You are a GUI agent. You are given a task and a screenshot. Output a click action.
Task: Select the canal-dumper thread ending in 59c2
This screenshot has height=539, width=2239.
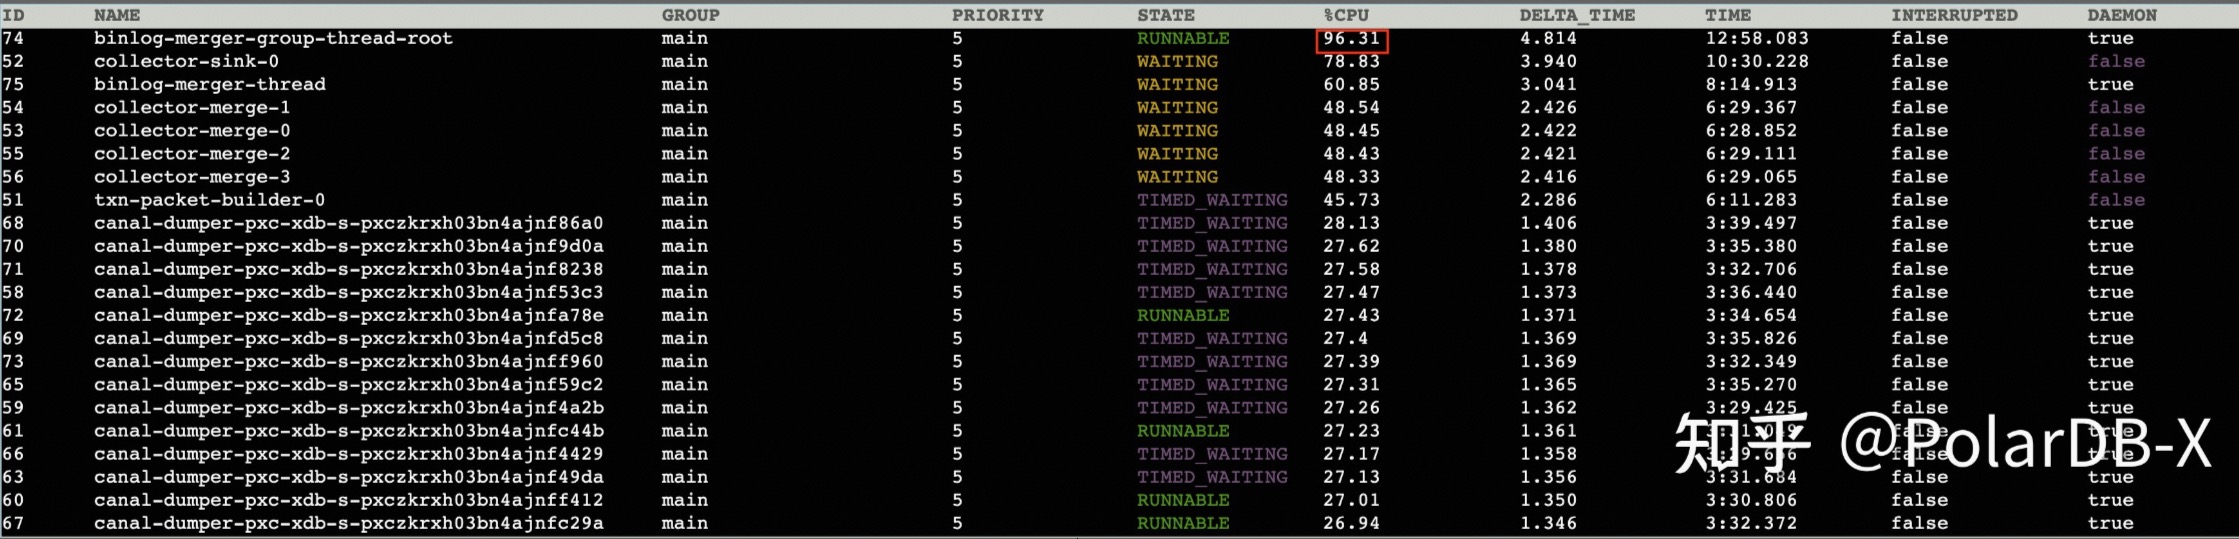coord(349,384)
